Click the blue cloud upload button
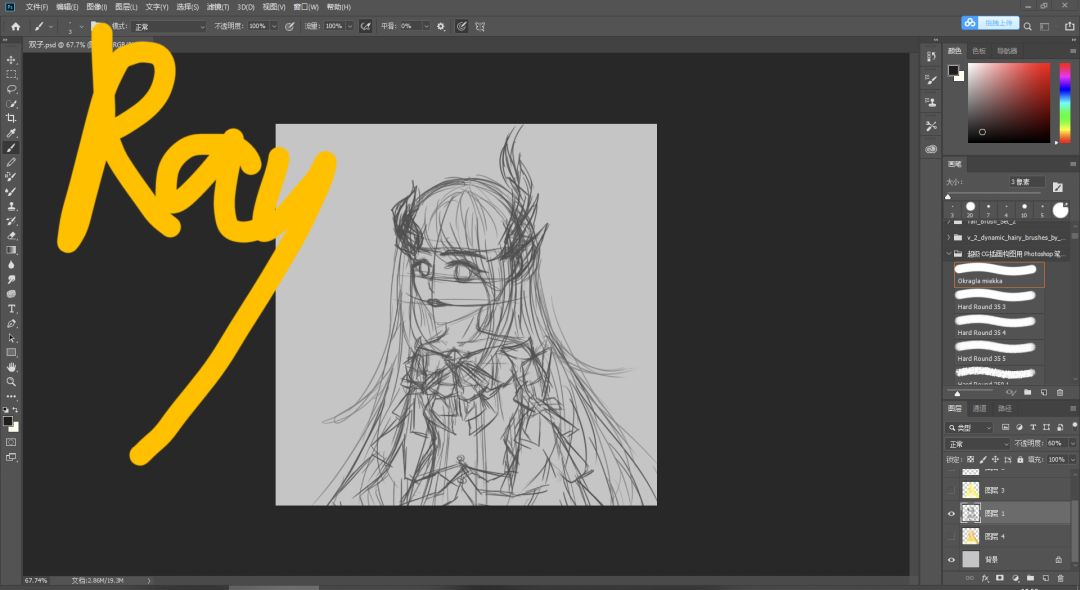1080x590 pixels. (x=990, y=23)
